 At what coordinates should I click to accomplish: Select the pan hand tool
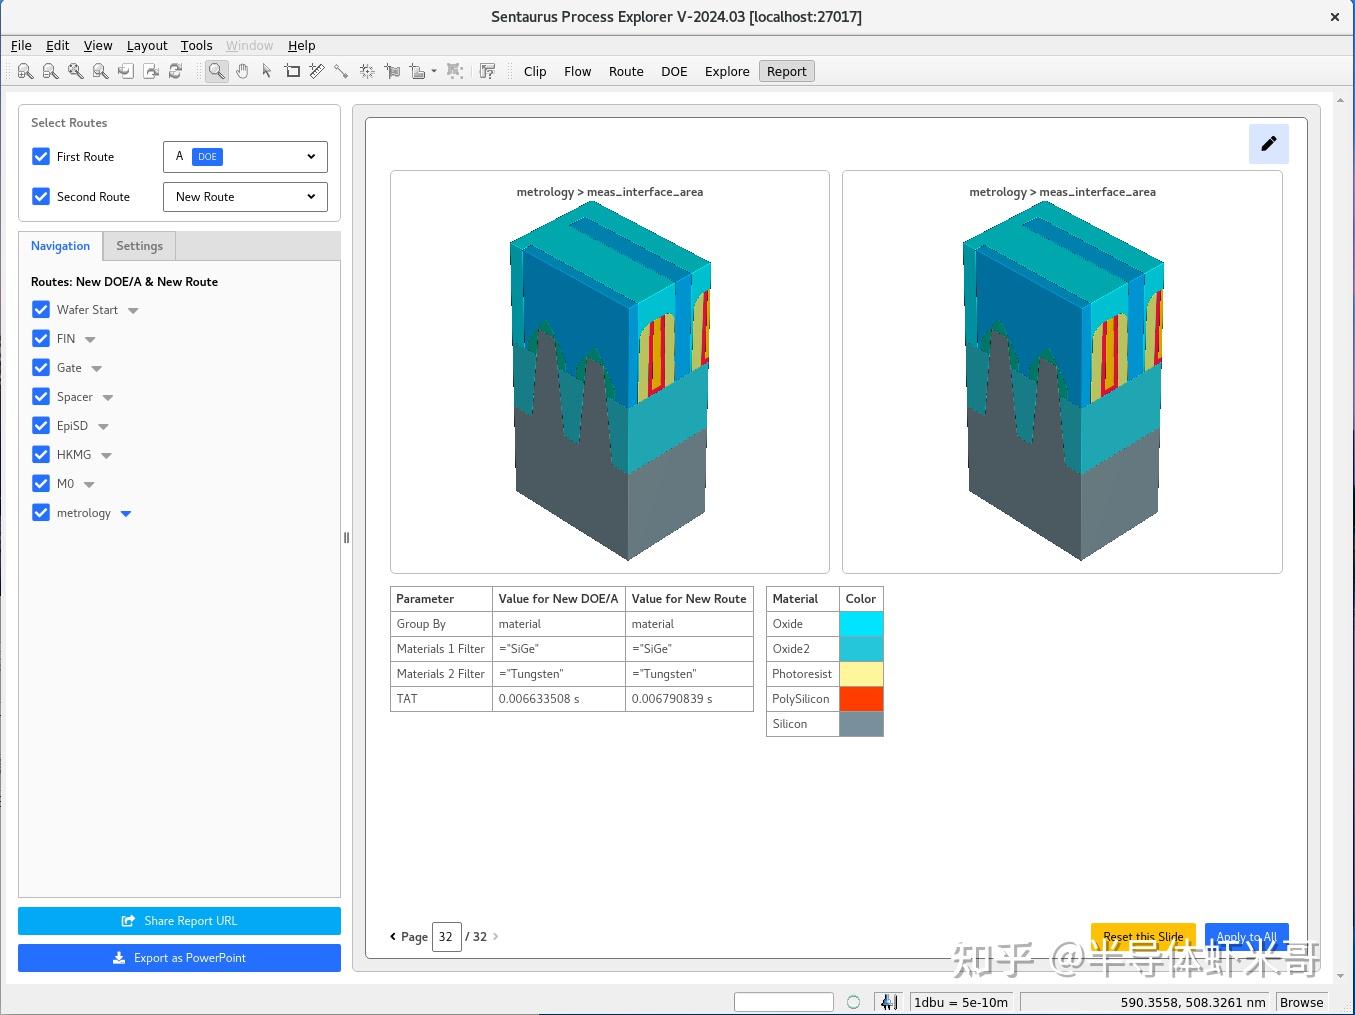[x=242, y=71]
